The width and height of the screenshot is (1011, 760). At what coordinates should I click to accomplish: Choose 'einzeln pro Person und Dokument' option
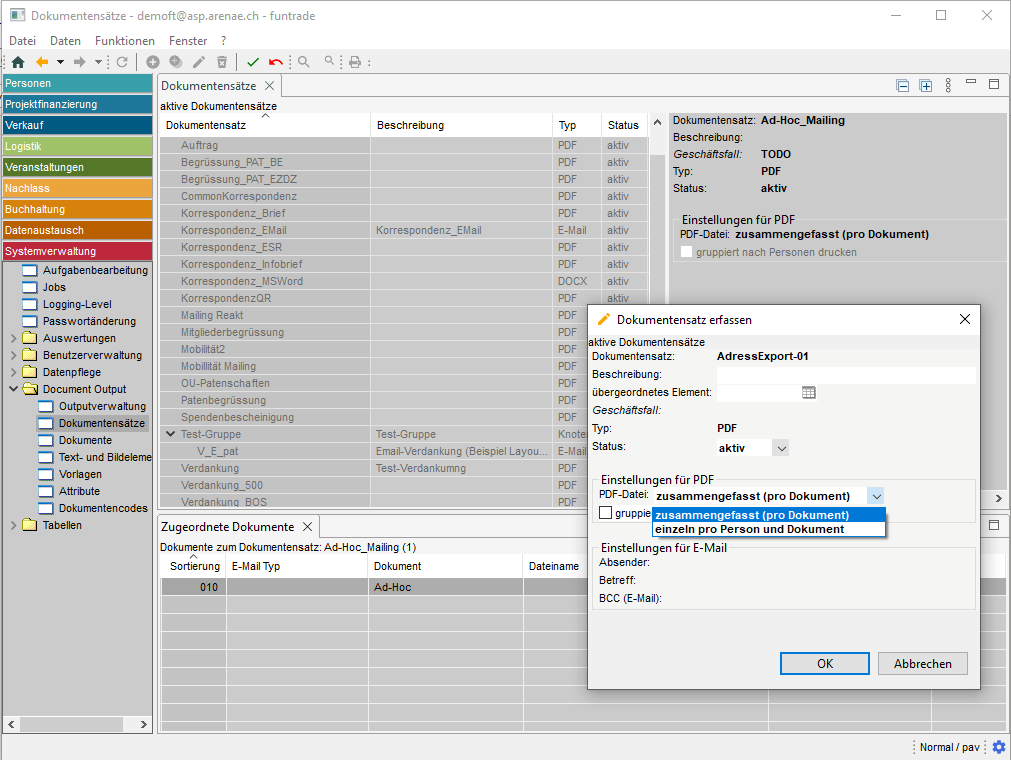tap(749, 529)
